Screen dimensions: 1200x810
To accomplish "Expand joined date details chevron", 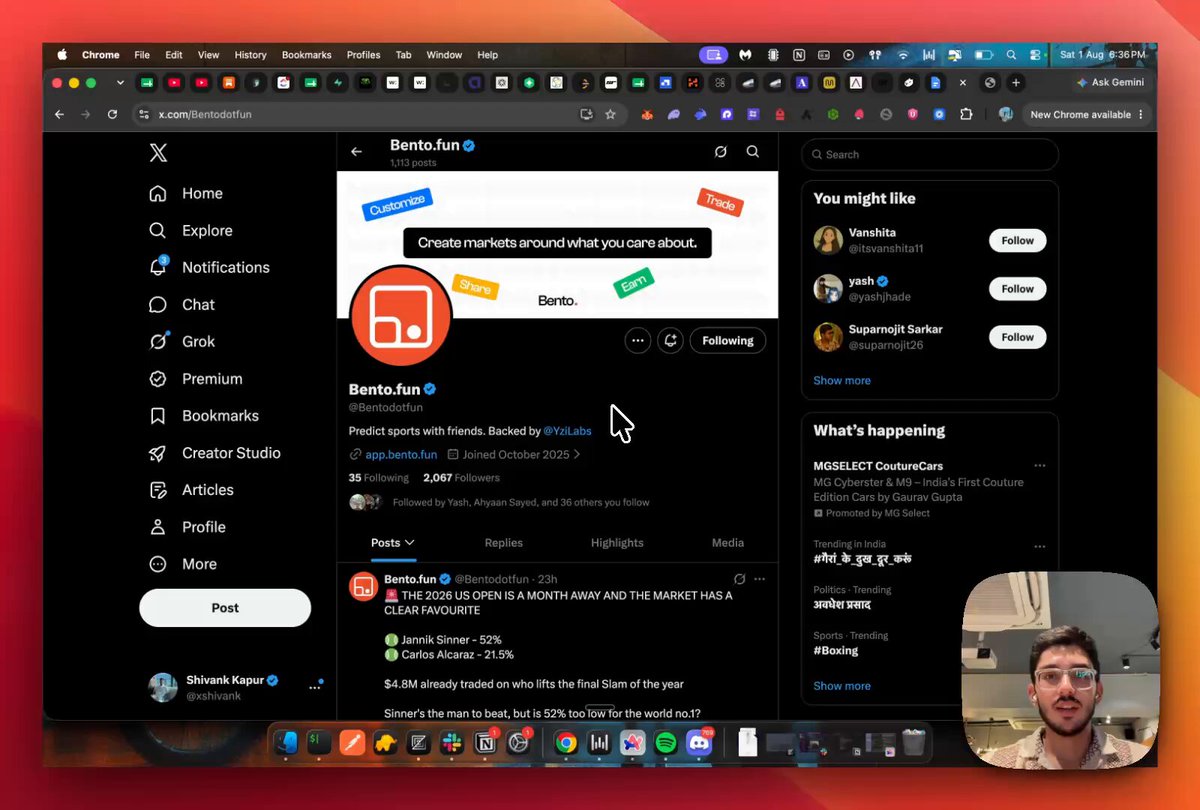I will click(x=577, y=455).
